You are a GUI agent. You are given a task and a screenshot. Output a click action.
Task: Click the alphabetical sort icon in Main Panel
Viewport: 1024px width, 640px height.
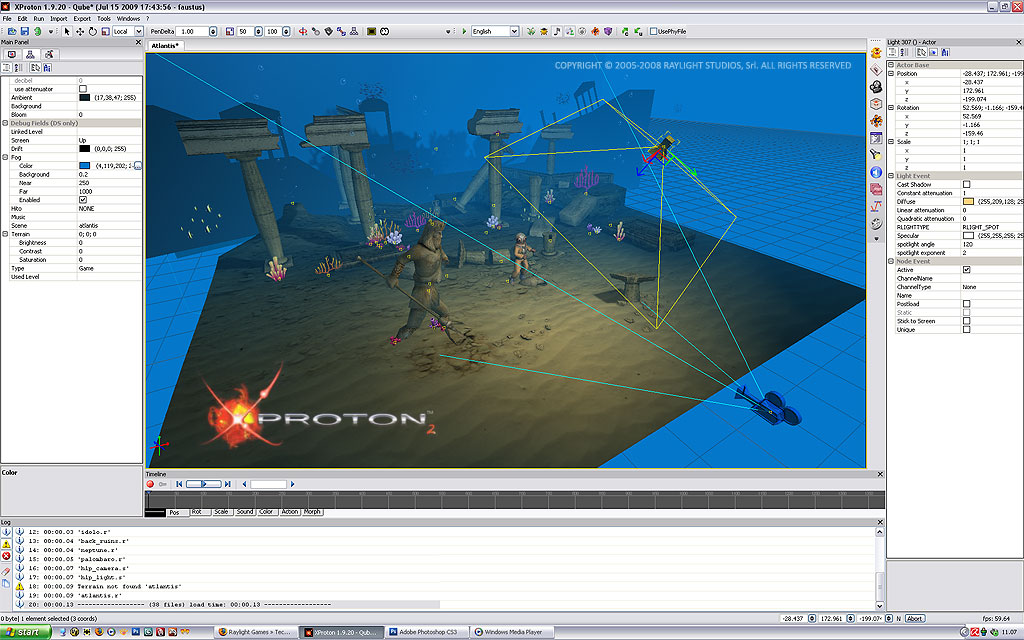tap(18, 68)
